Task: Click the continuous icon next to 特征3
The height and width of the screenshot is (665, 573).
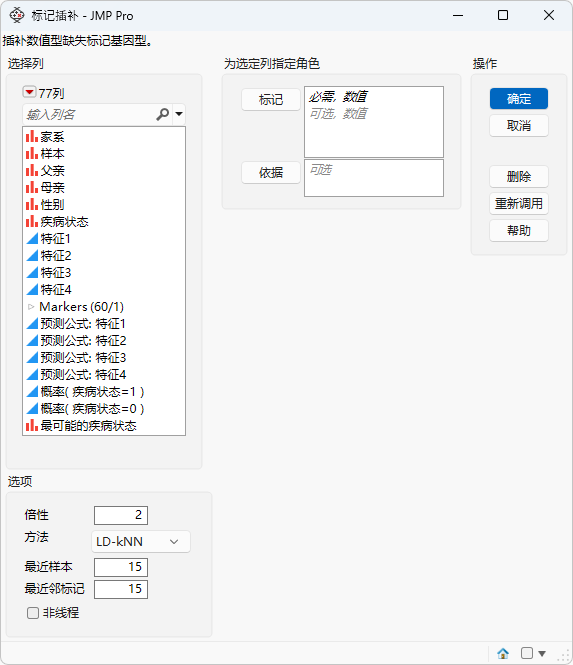Action: tap(32, 273)
